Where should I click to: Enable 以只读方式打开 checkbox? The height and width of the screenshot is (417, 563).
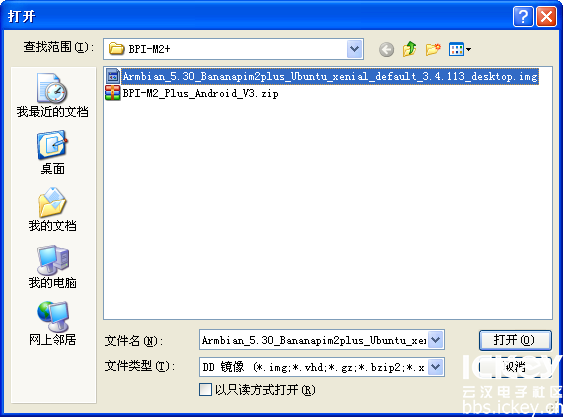[x=205, y=390]
